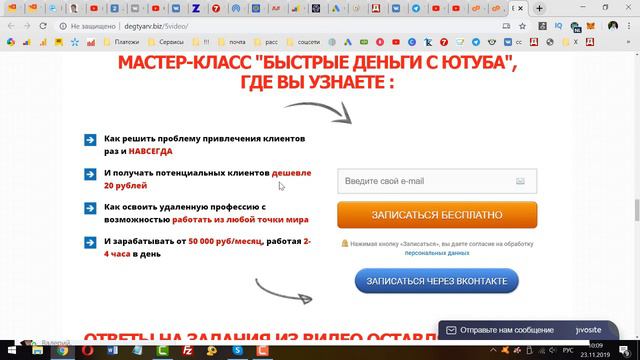The image size is (640, 360).
Task: Open the IQ extension icon
Action: click(558, 26)
